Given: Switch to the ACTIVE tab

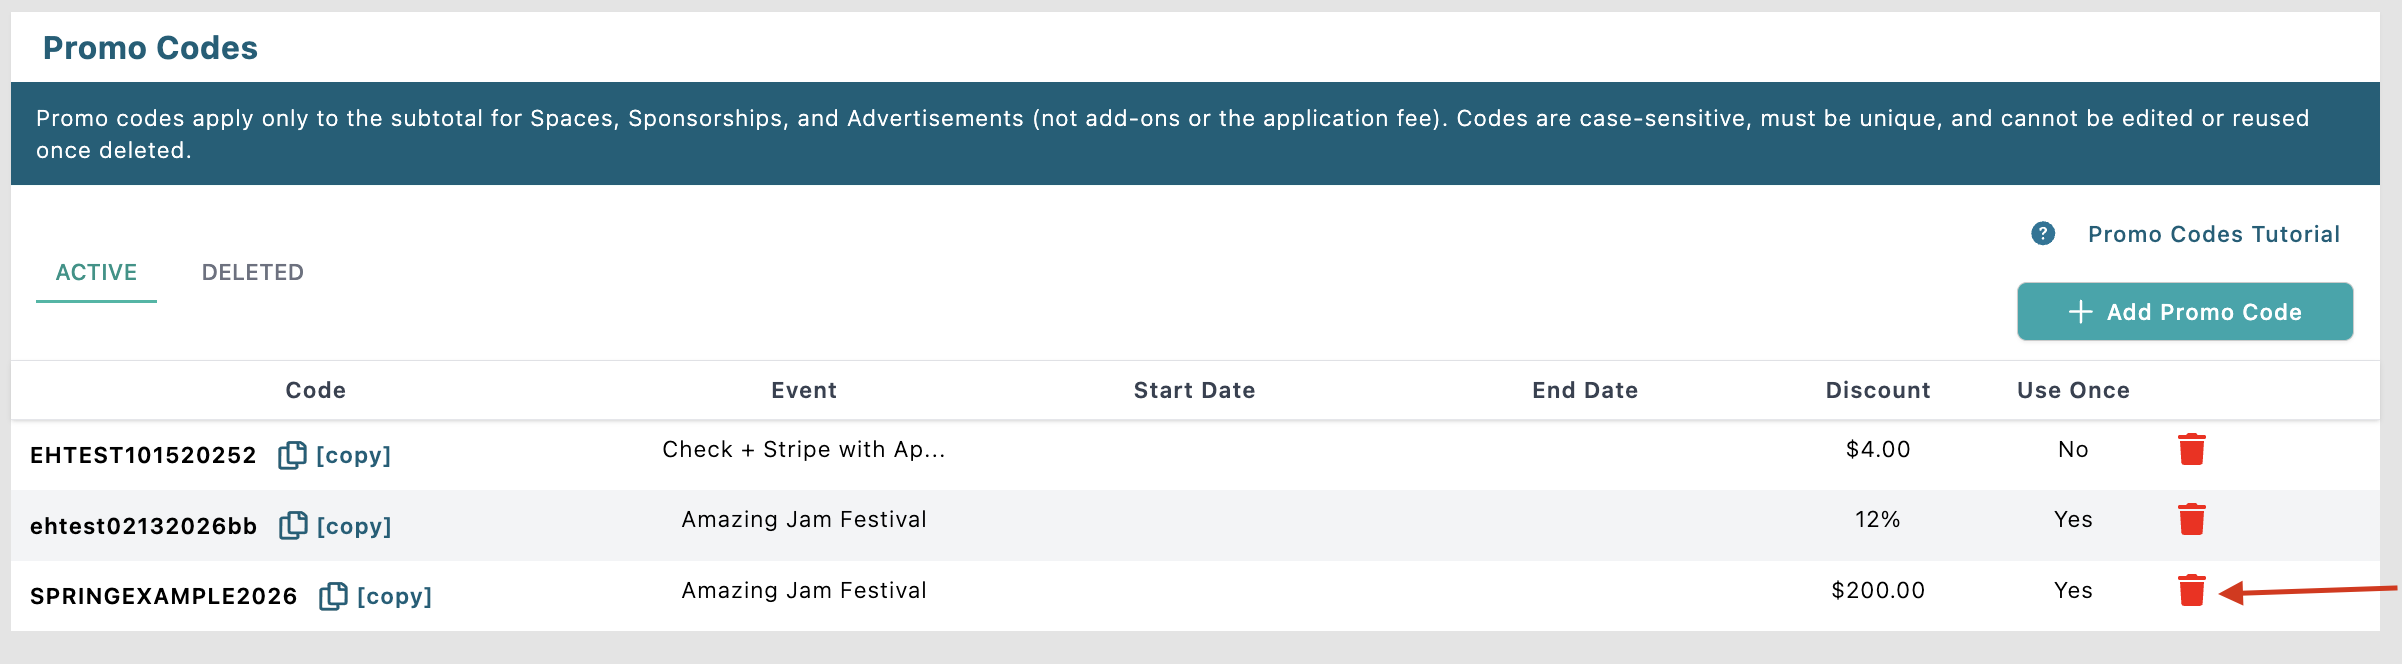Looking at the screenshot, I should (x=96, y=272).
